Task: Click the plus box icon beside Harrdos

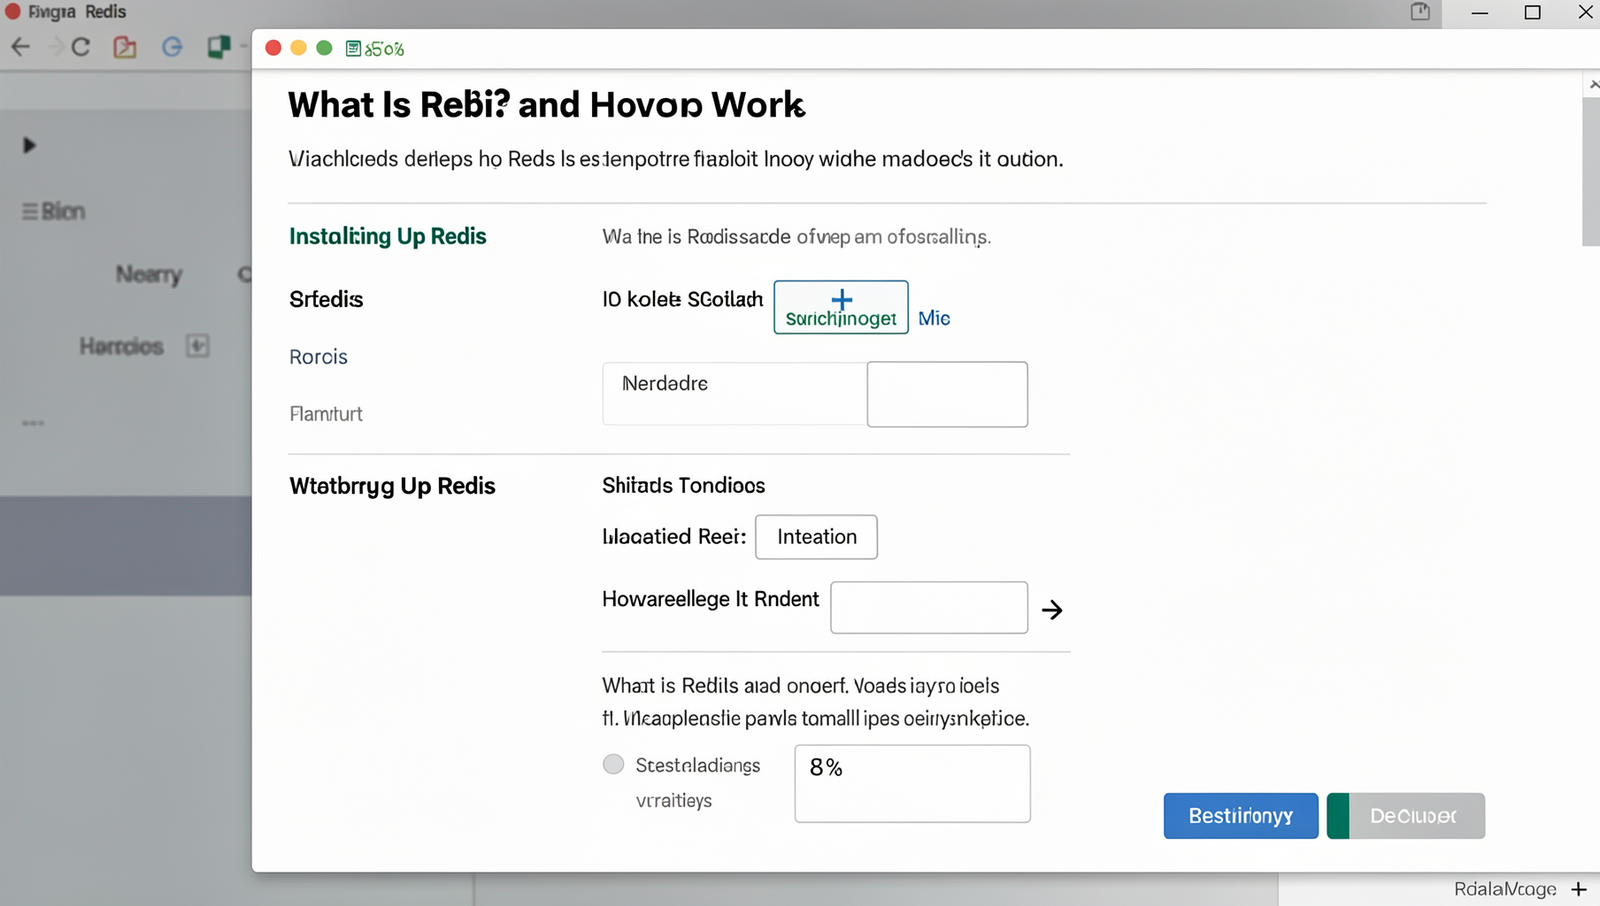Action: click(x=198, y=346)
